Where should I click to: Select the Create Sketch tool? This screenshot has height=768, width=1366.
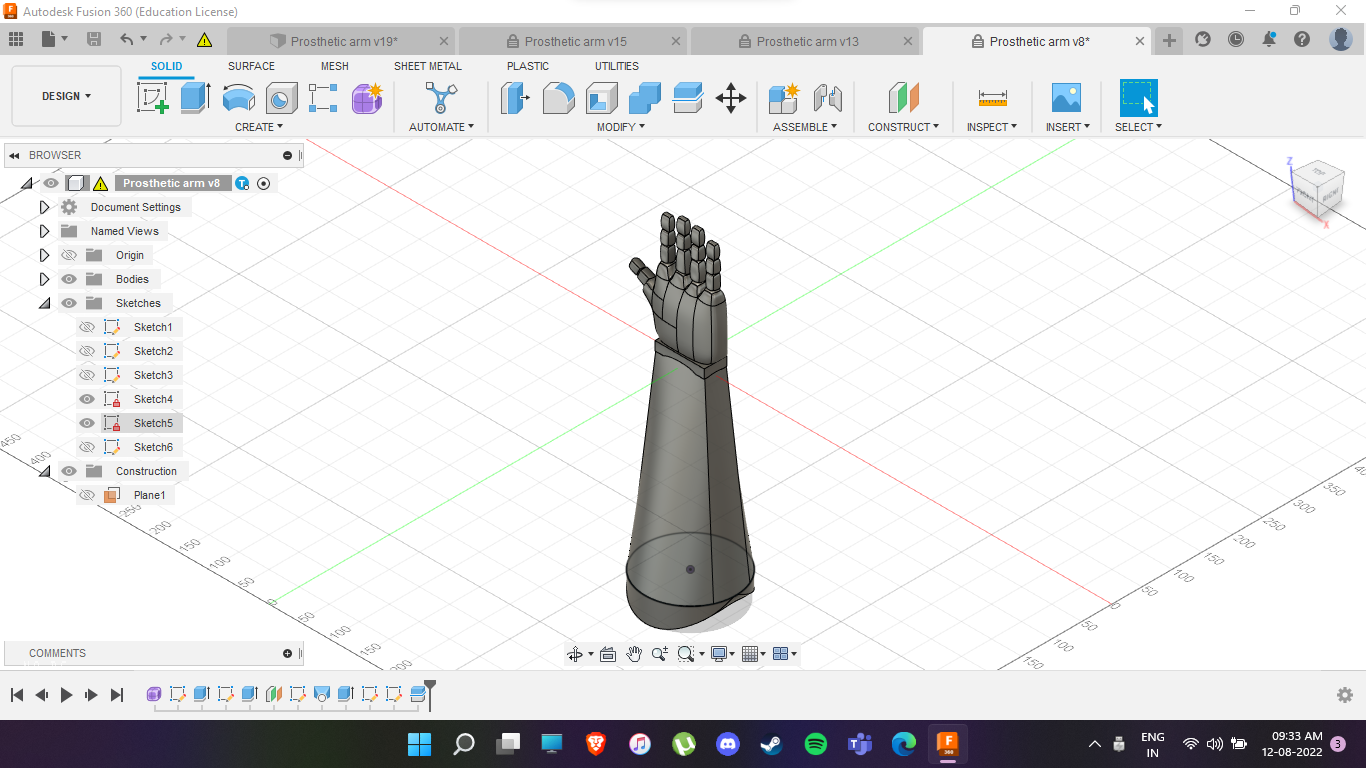[153, 98]
